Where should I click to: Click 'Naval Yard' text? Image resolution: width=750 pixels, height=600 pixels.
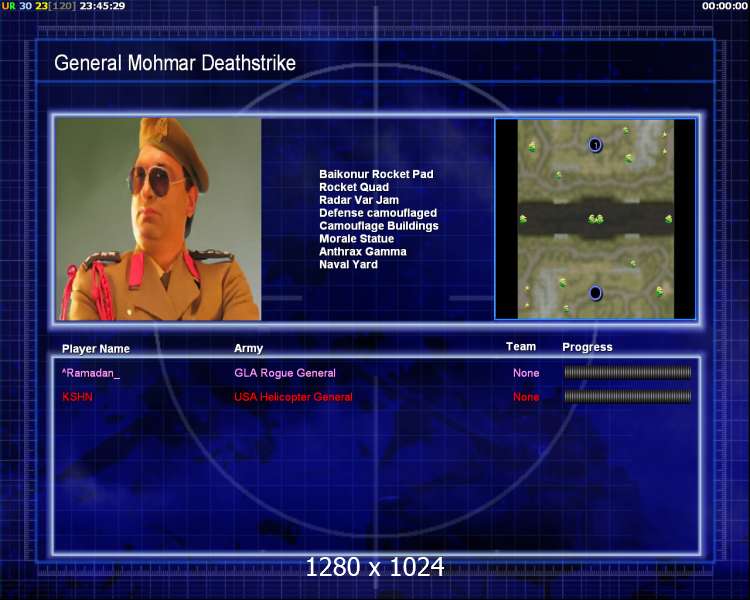tap(348, 265)
